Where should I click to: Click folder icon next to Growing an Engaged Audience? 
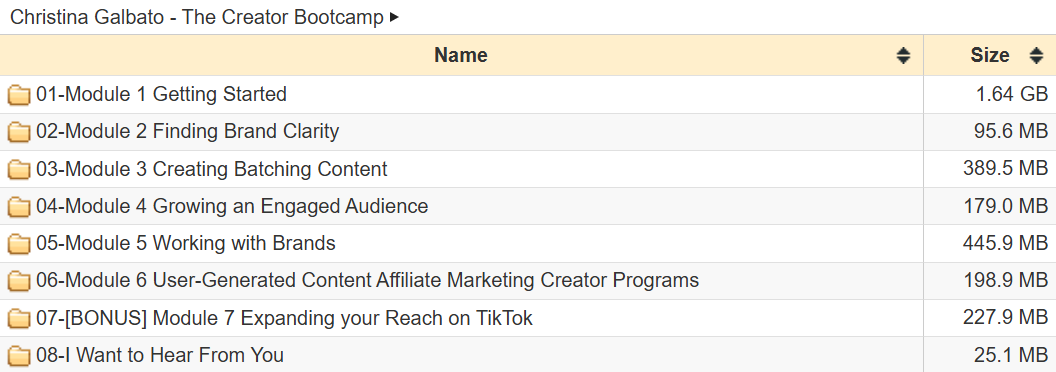(x=19, y=207)
